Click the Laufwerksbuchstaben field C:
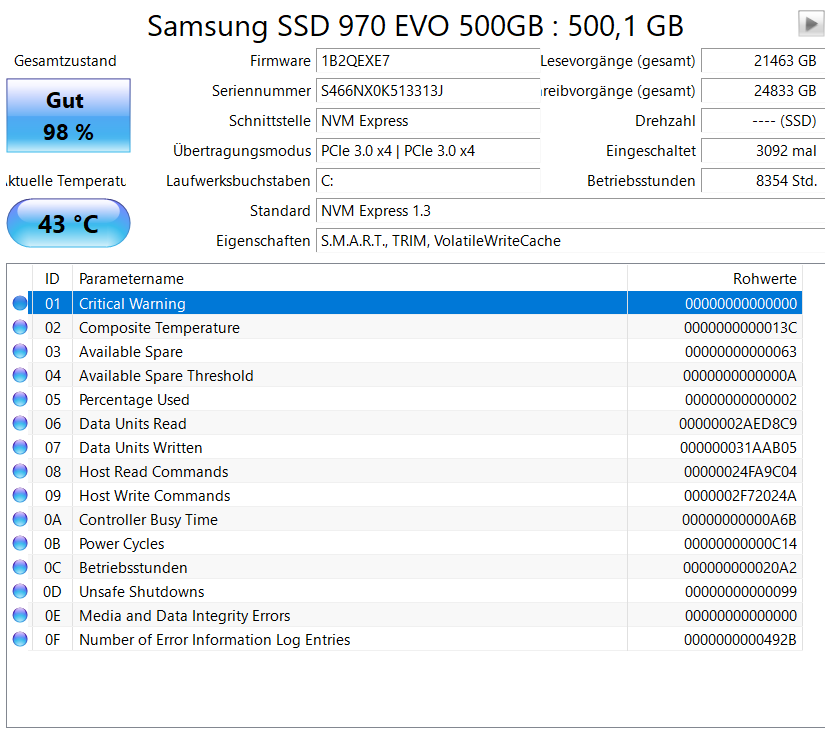 point(428,181)
